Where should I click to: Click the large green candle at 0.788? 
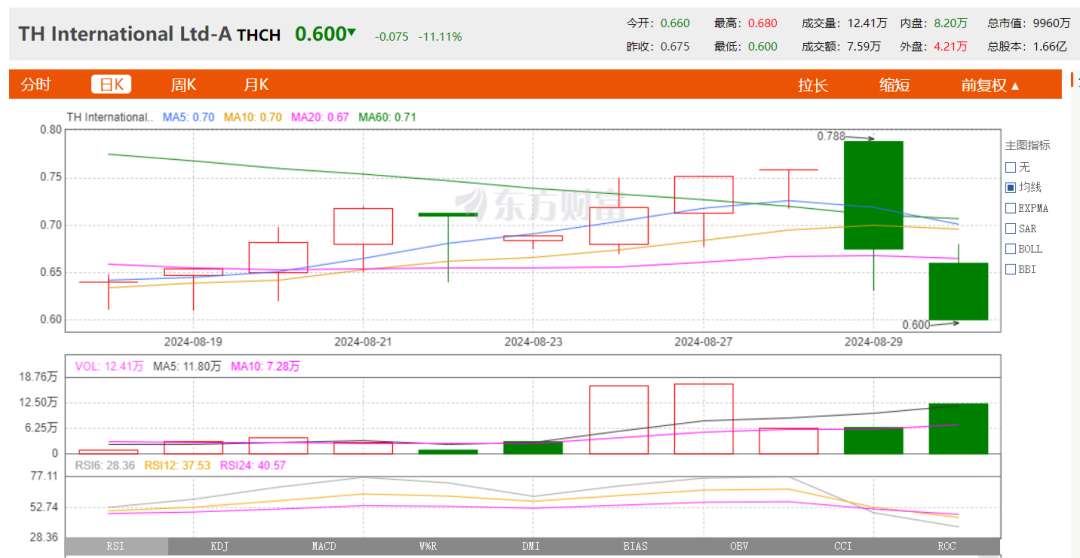pos(873,195)
